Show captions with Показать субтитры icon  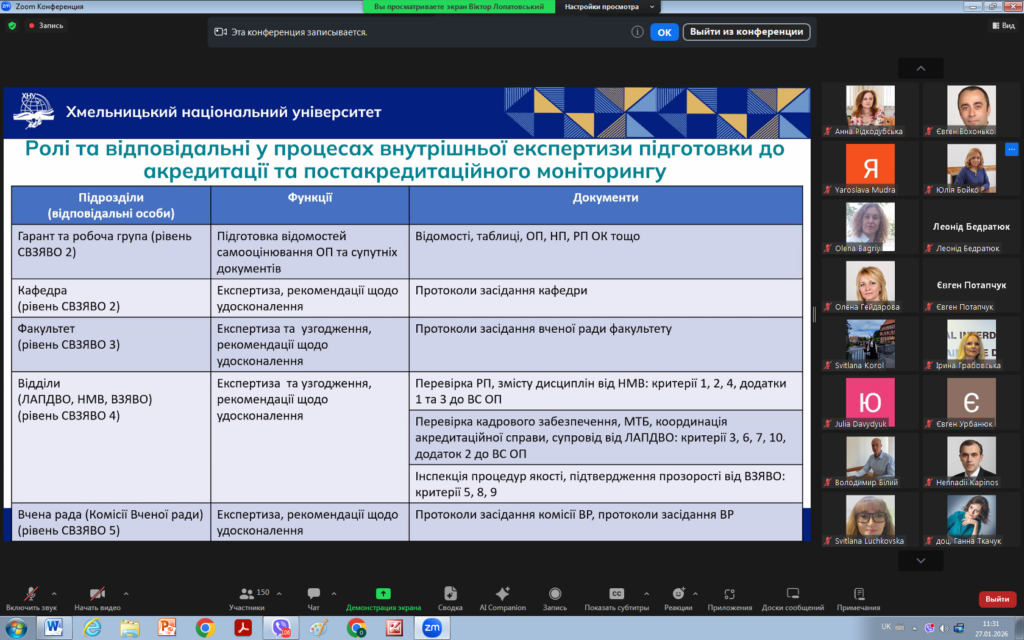pos(617,594)
